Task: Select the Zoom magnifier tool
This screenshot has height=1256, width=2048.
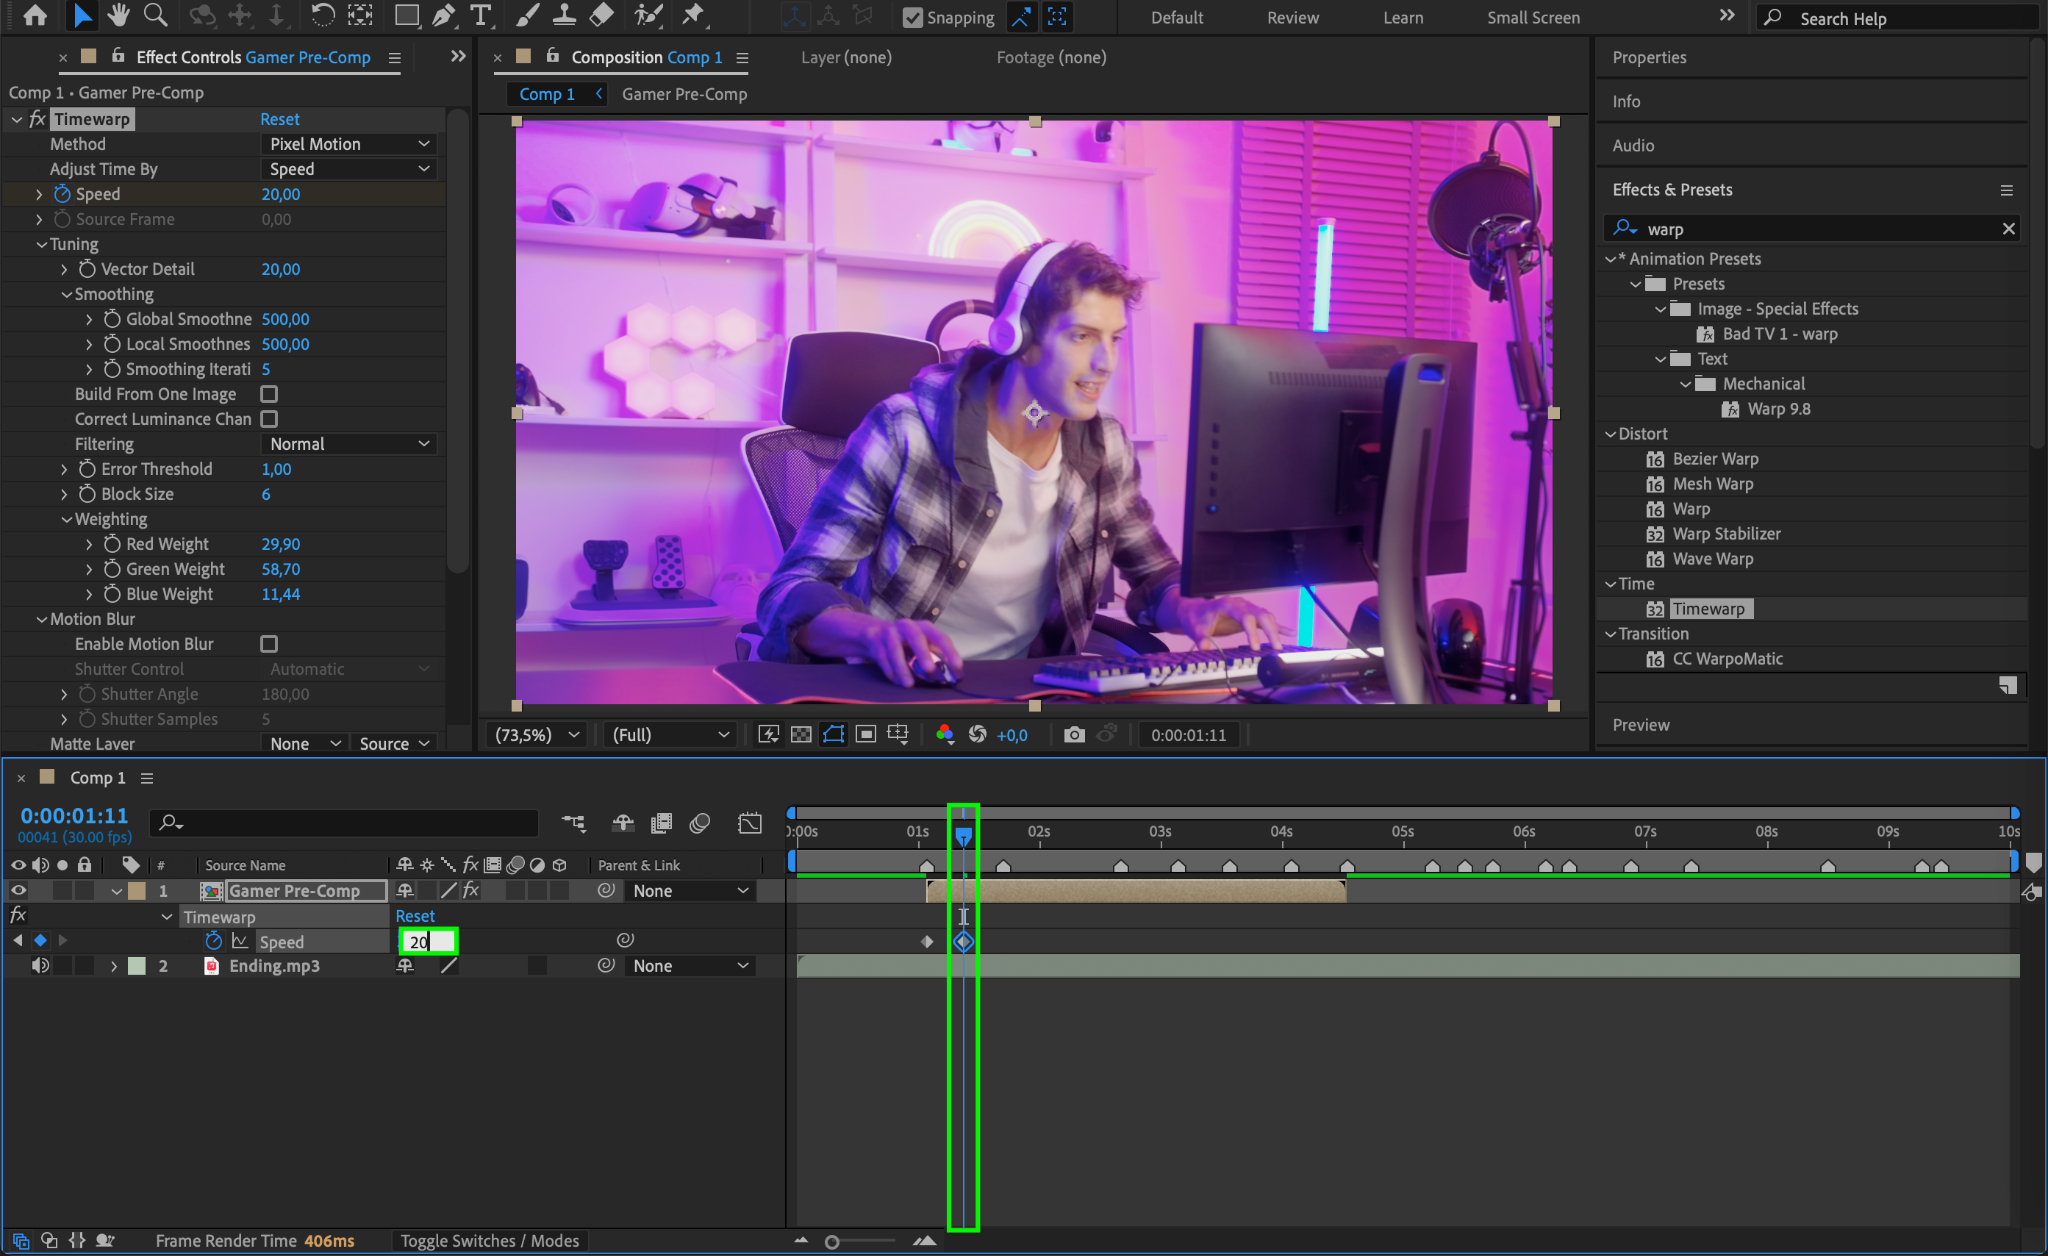Action: (155, 15)
